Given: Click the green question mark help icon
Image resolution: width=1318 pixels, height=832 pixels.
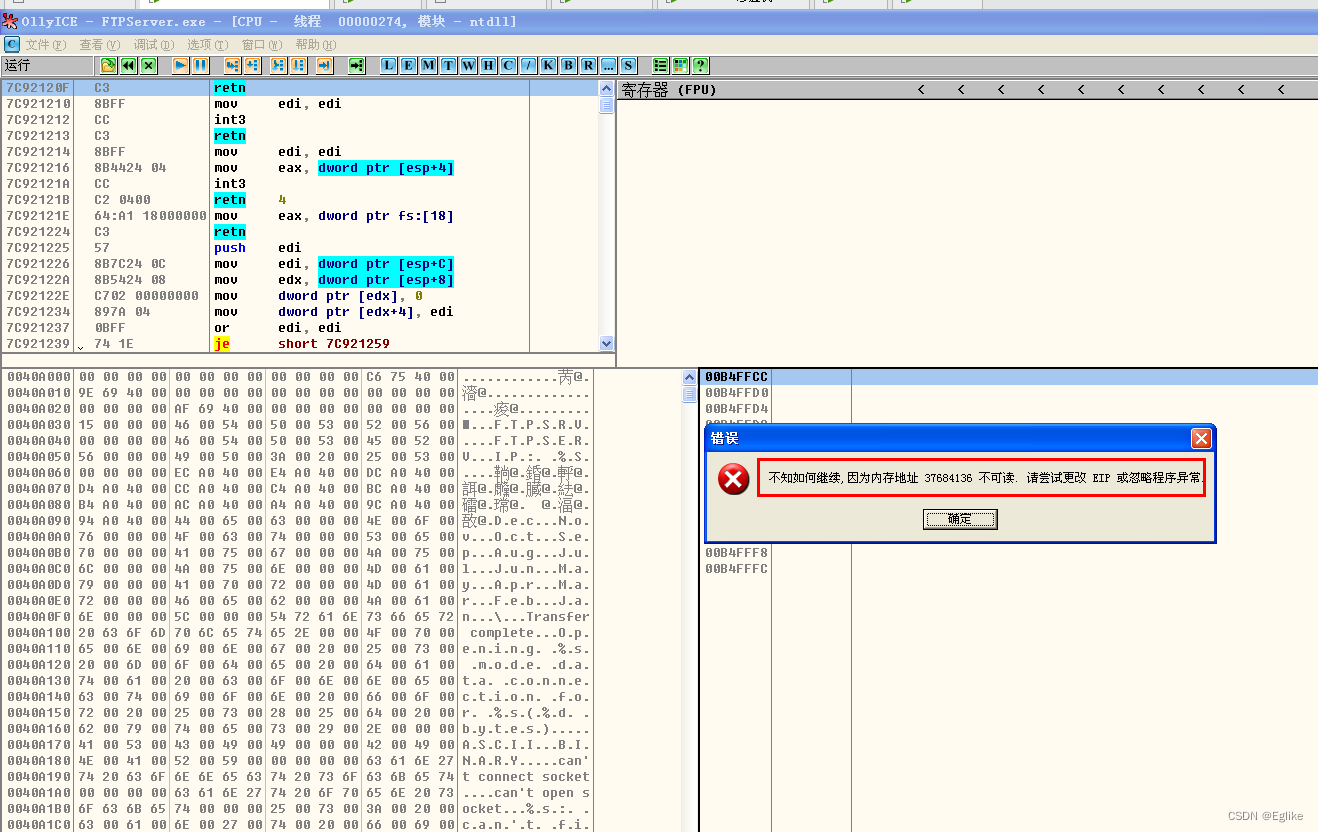Looking at the screenshot, I should tap(700, 65).
